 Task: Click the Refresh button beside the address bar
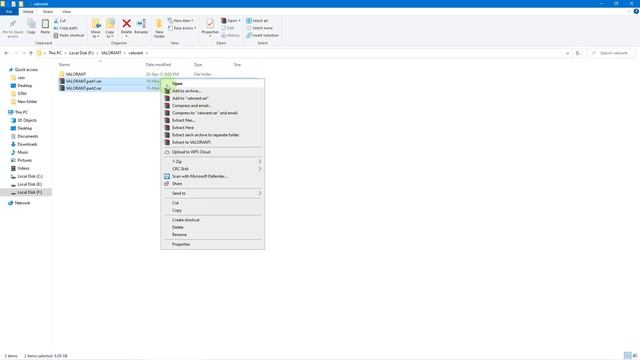point(578,53)
